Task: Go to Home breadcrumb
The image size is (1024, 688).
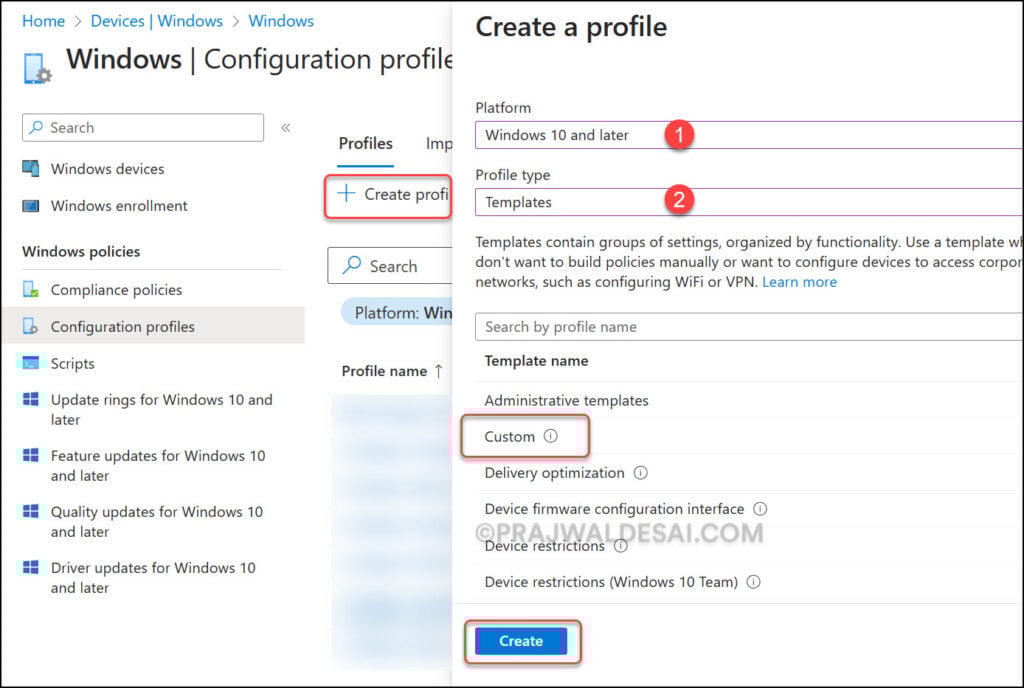Action: click(x=43, y=21)
